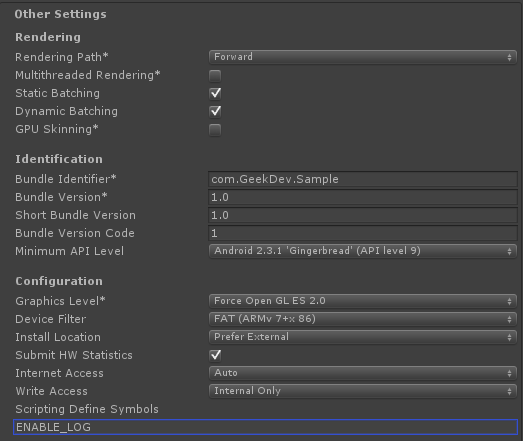This screenshot has height=441, width=523.
Task: Click the Identification heading
Action: (x=59, y=159)
